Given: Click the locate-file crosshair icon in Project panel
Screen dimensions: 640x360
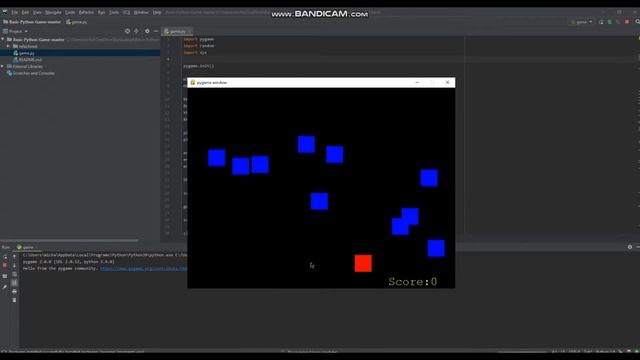Looking at the screenshot, I should 127,31.
